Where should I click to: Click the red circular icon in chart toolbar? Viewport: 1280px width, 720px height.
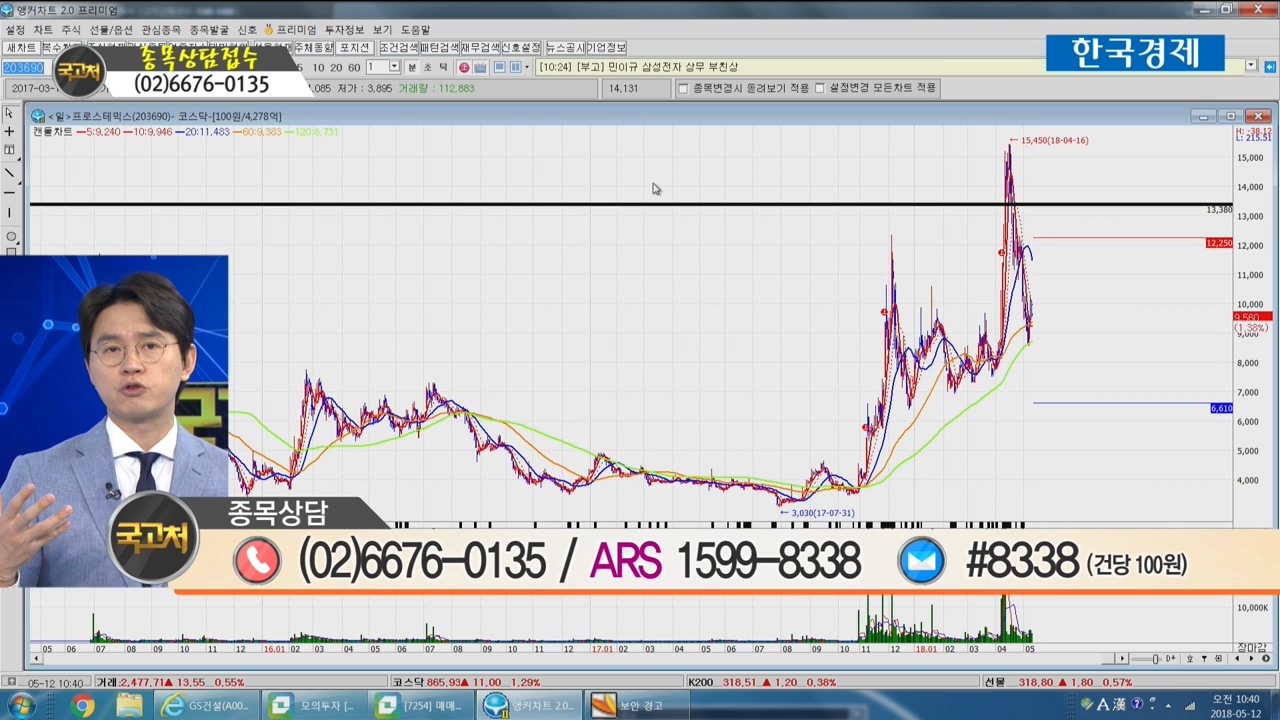[464, 67]
